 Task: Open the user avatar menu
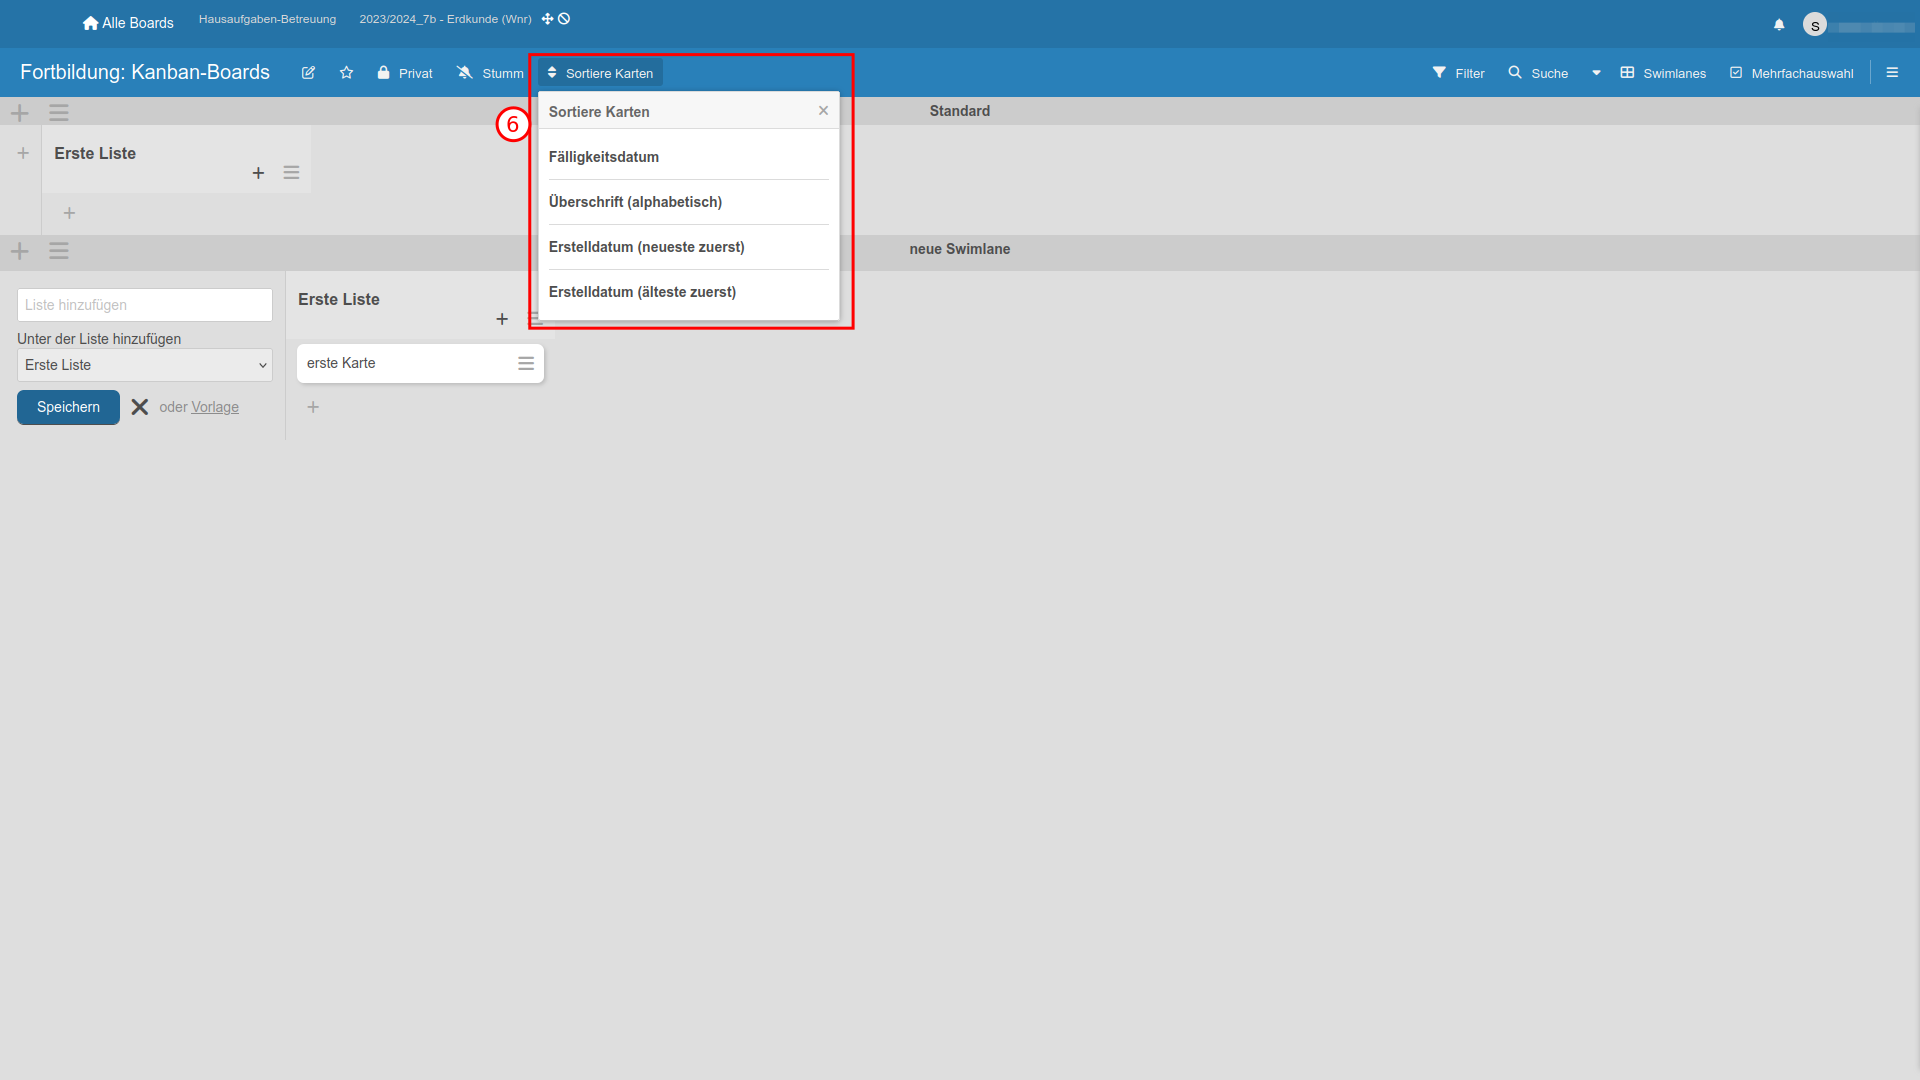tap(1815, 25)
